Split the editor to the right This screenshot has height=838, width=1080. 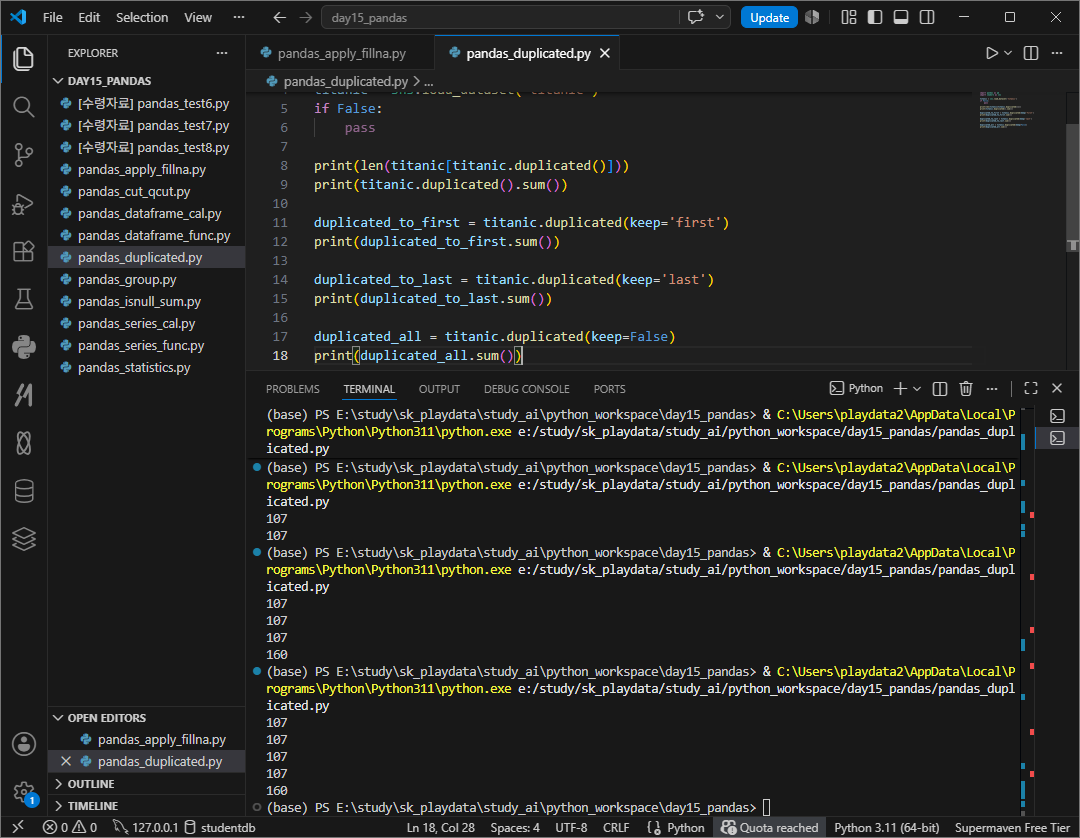point(1030,53)
